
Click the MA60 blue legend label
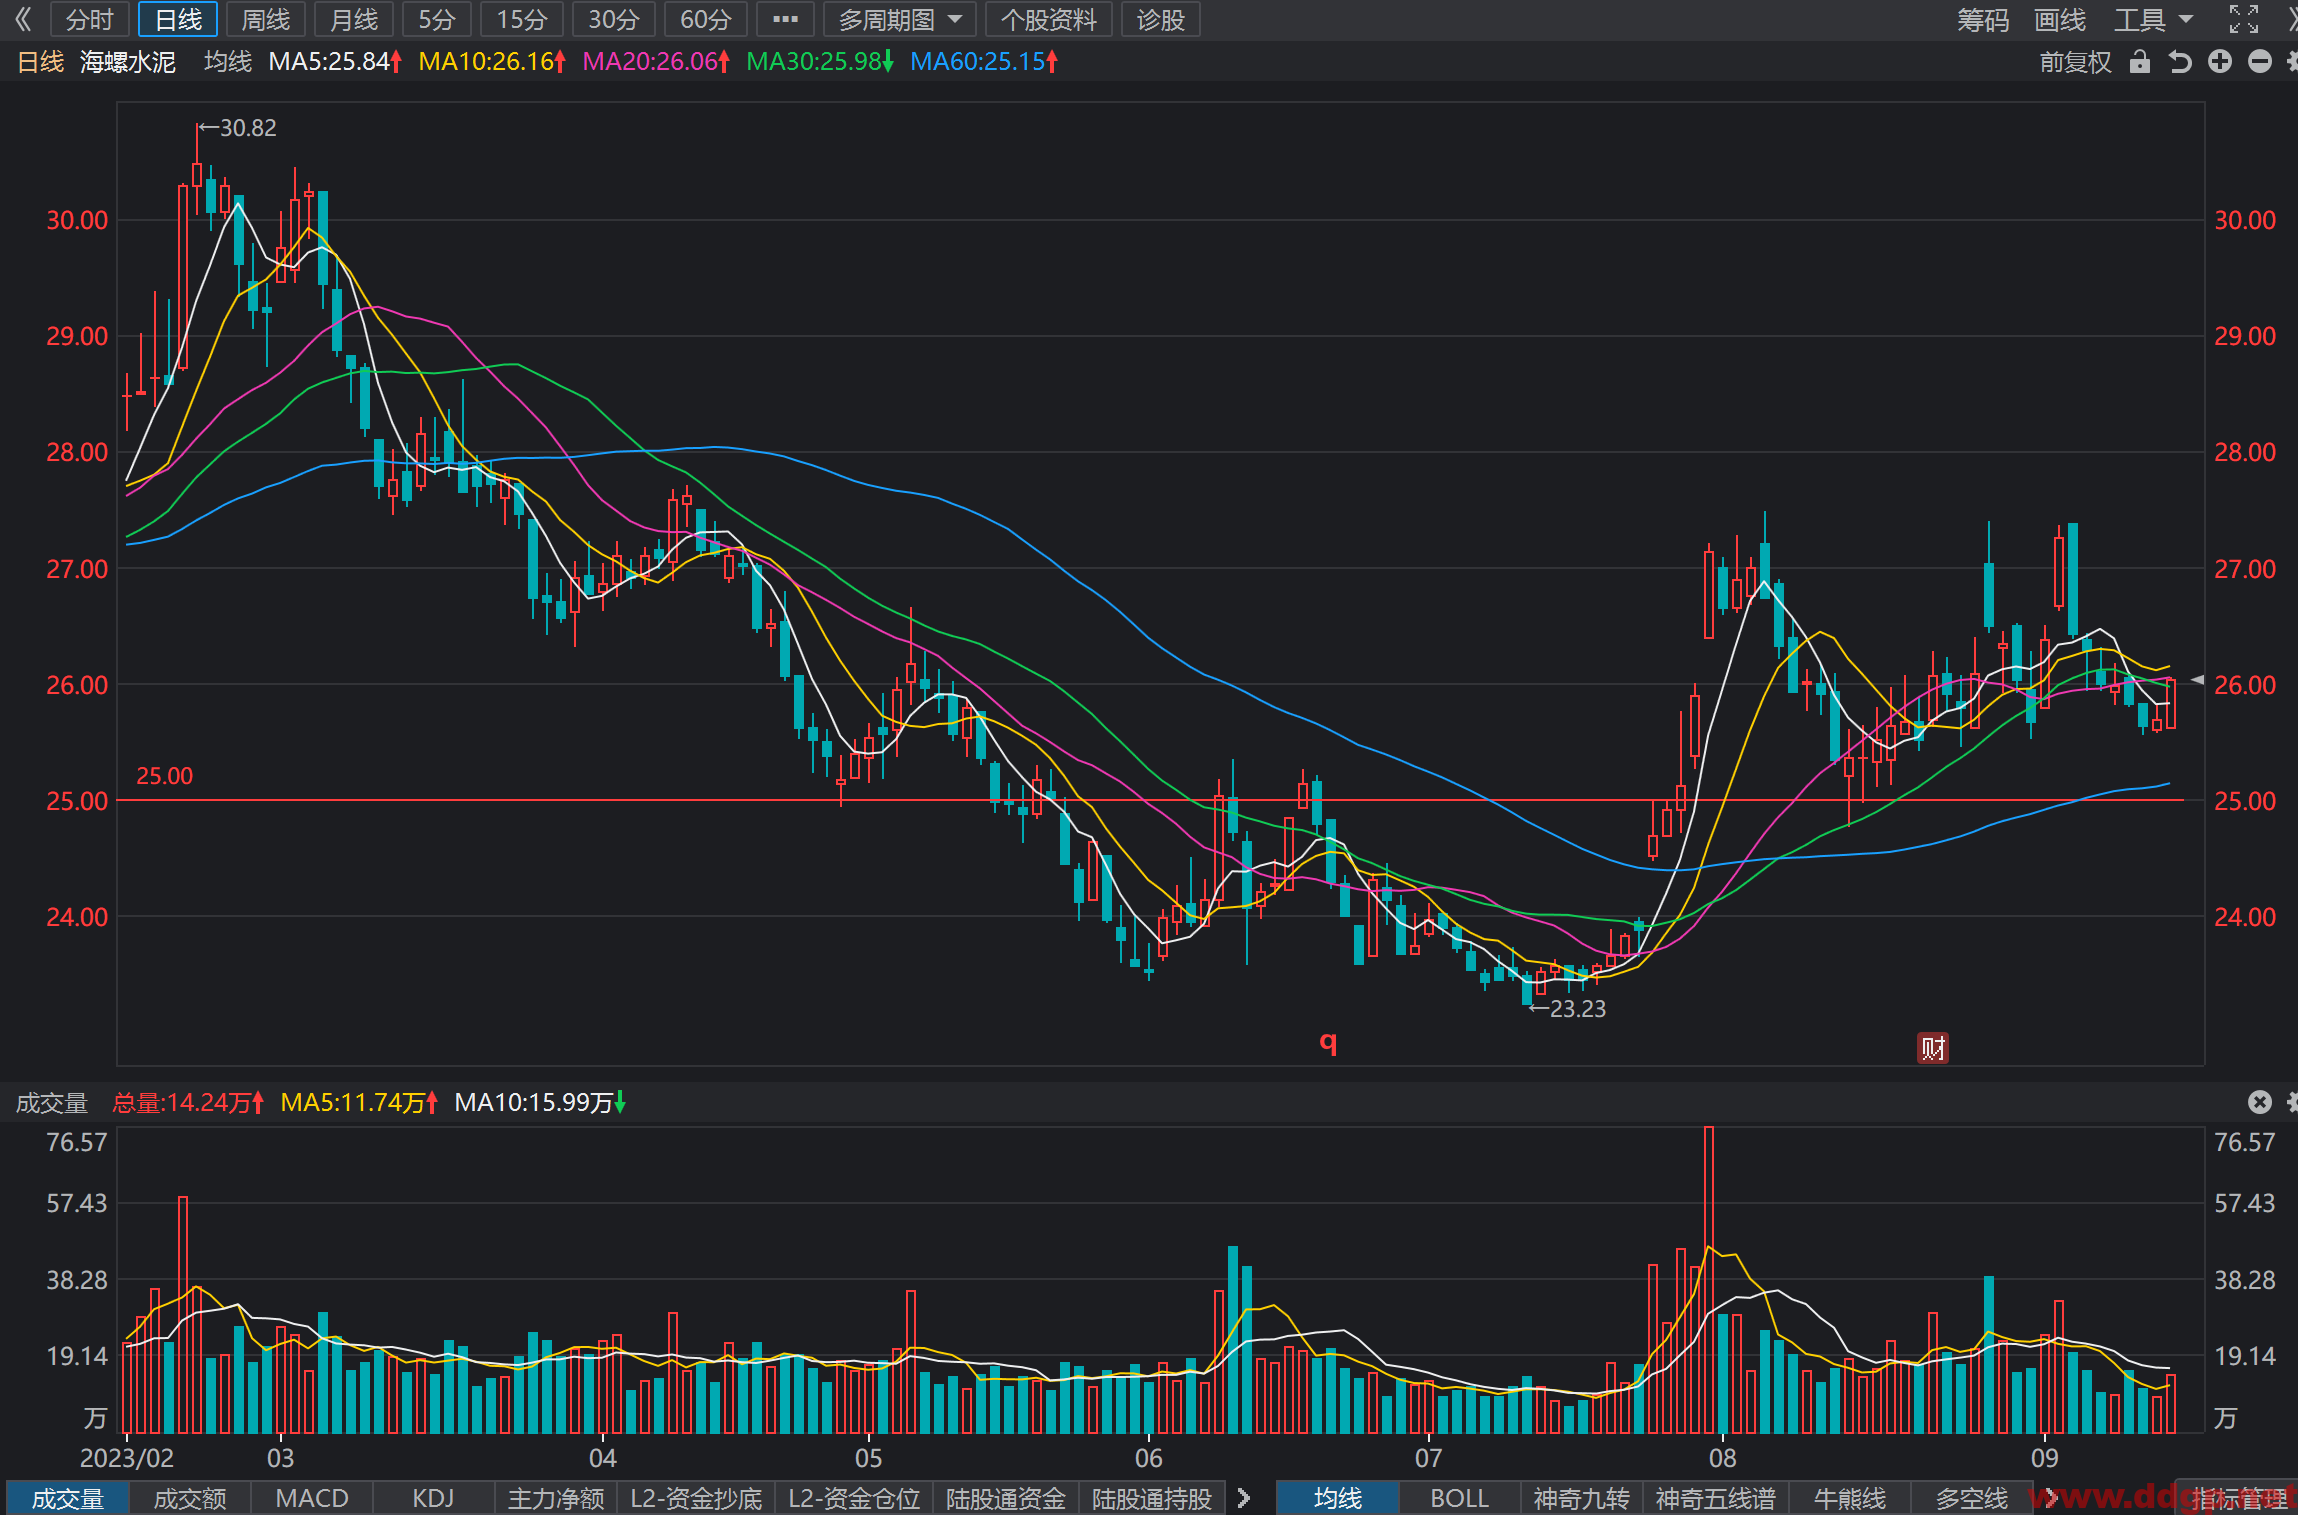984,62
